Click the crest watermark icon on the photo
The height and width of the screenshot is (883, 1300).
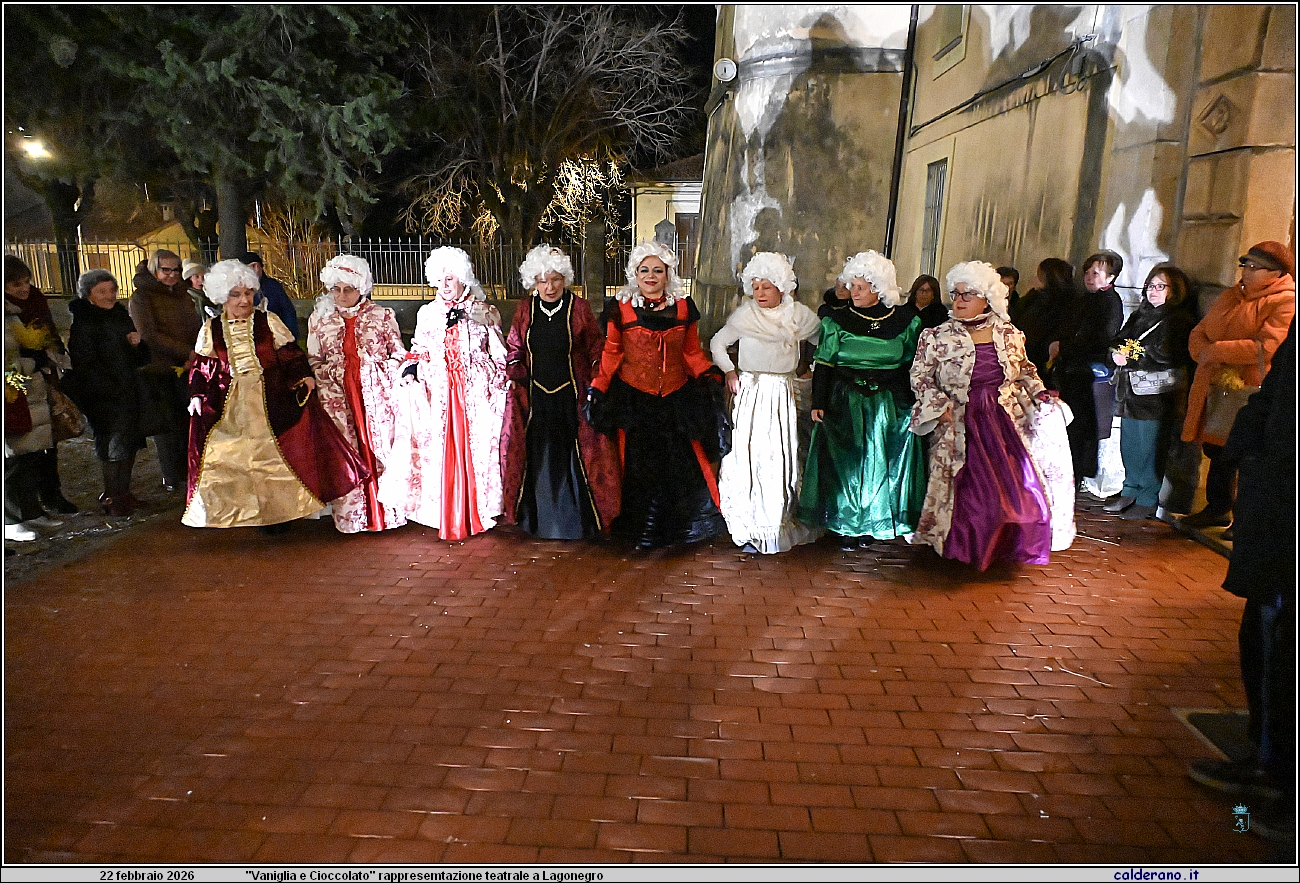(1240, 817)
